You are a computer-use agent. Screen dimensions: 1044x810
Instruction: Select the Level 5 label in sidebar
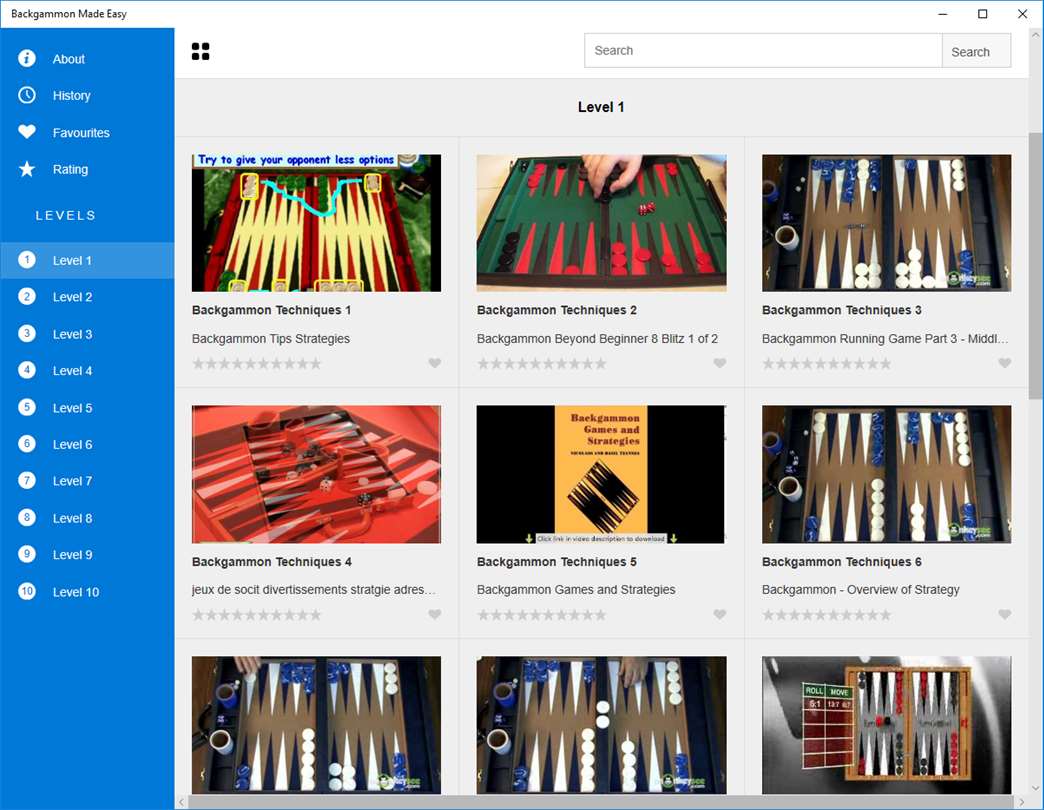[x=73, y=408]
